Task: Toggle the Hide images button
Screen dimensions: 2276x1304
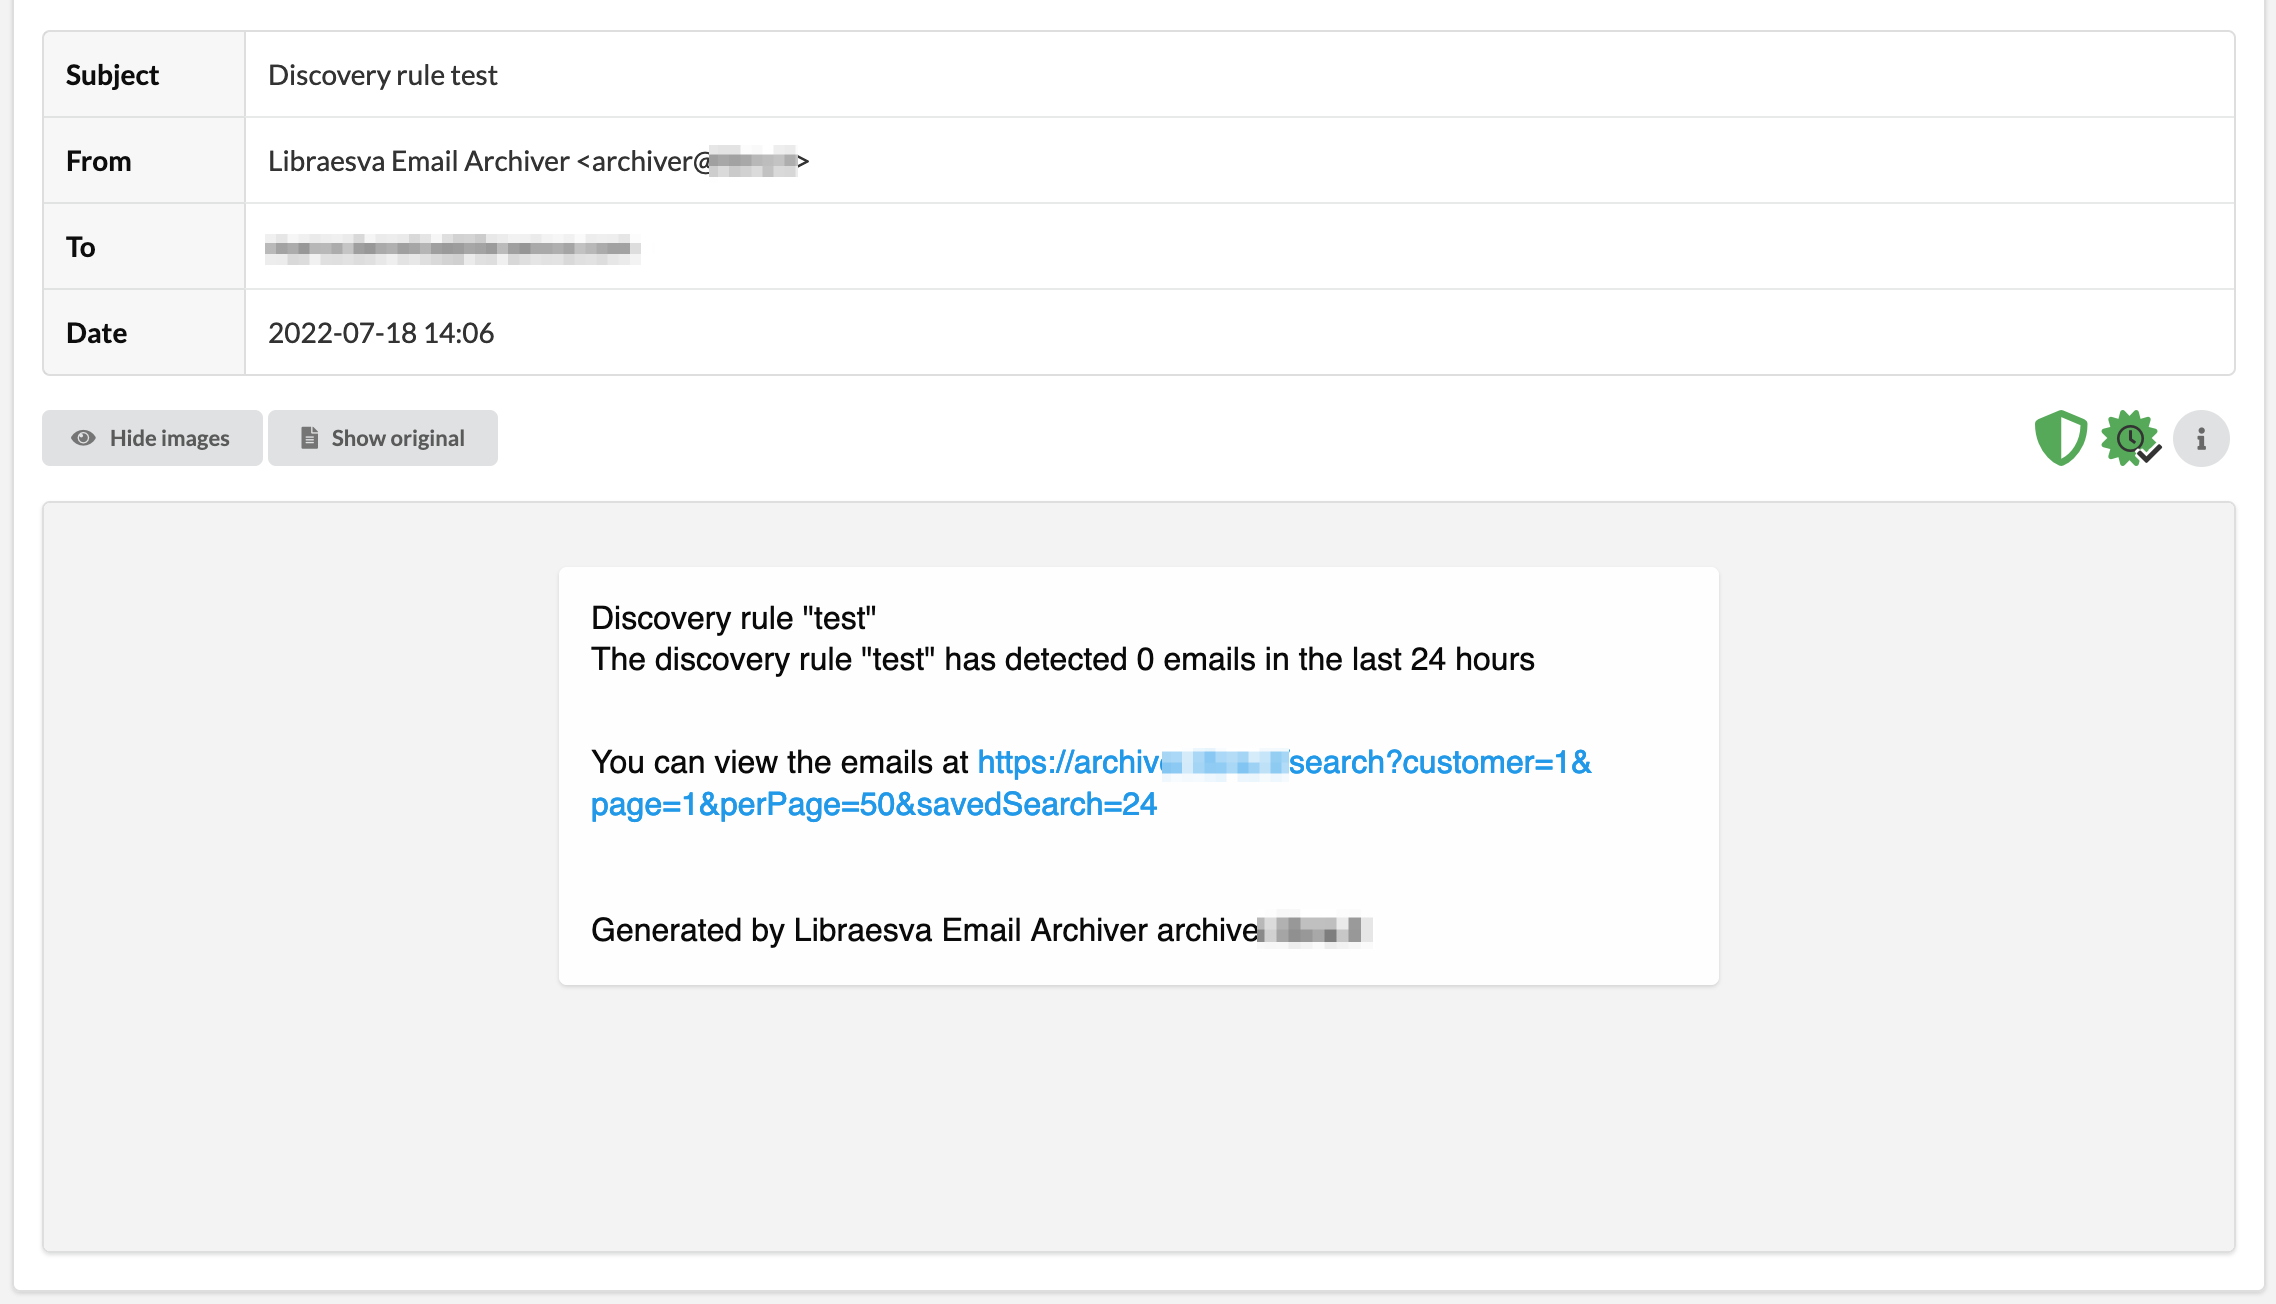Action: [x=152, y=438]
